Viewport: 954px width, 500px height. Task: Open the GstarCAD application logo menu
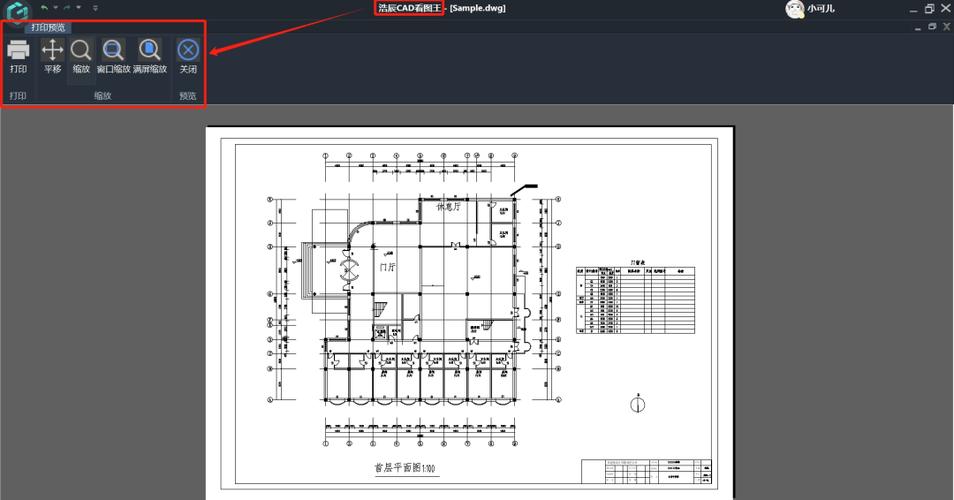pos(16,13)
